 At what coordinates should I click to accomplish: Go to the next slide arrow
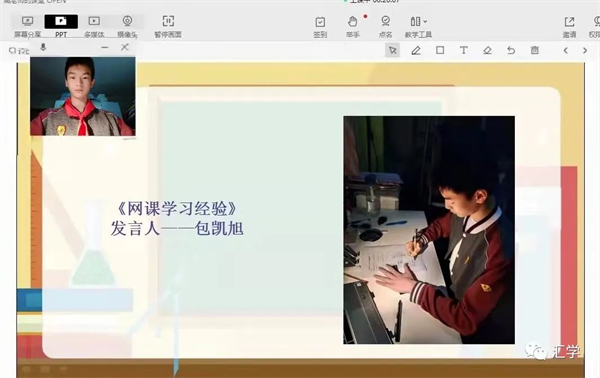[585, 50]
